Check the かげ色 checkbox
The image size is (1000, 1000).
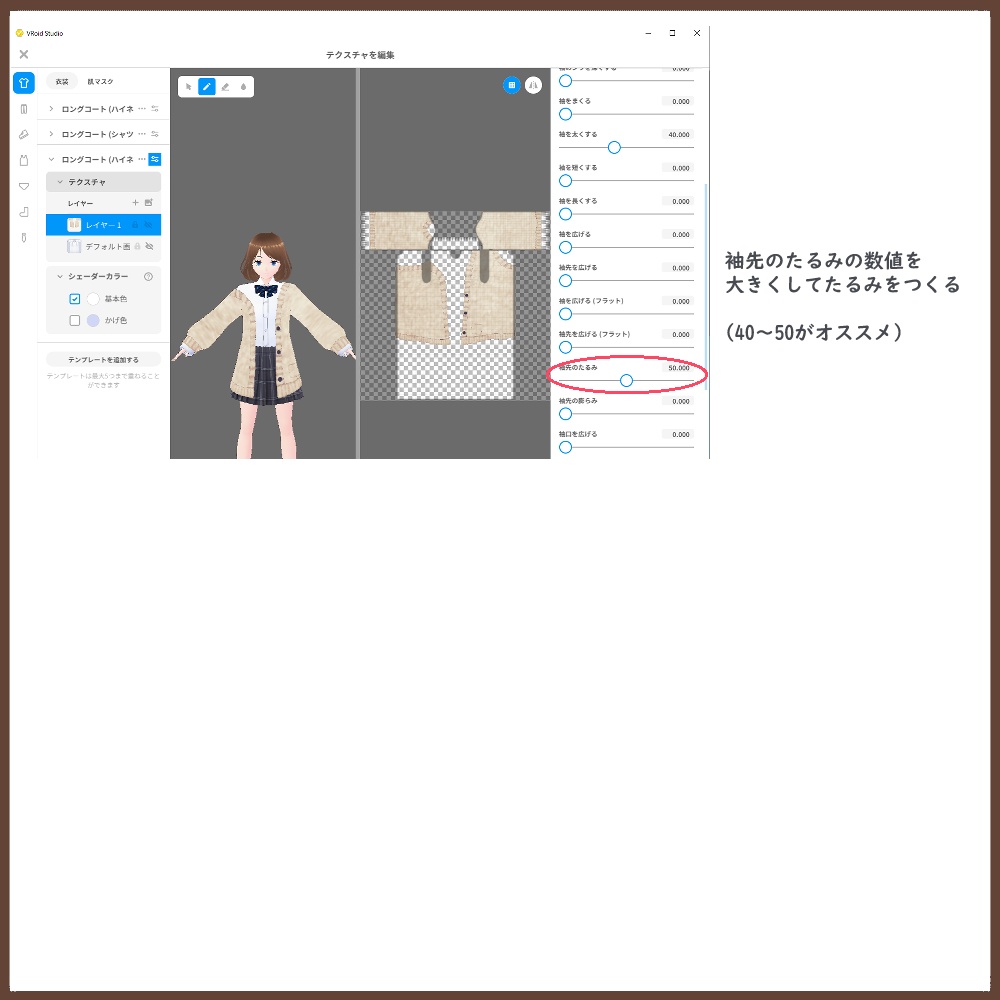[x=75, y=320]
